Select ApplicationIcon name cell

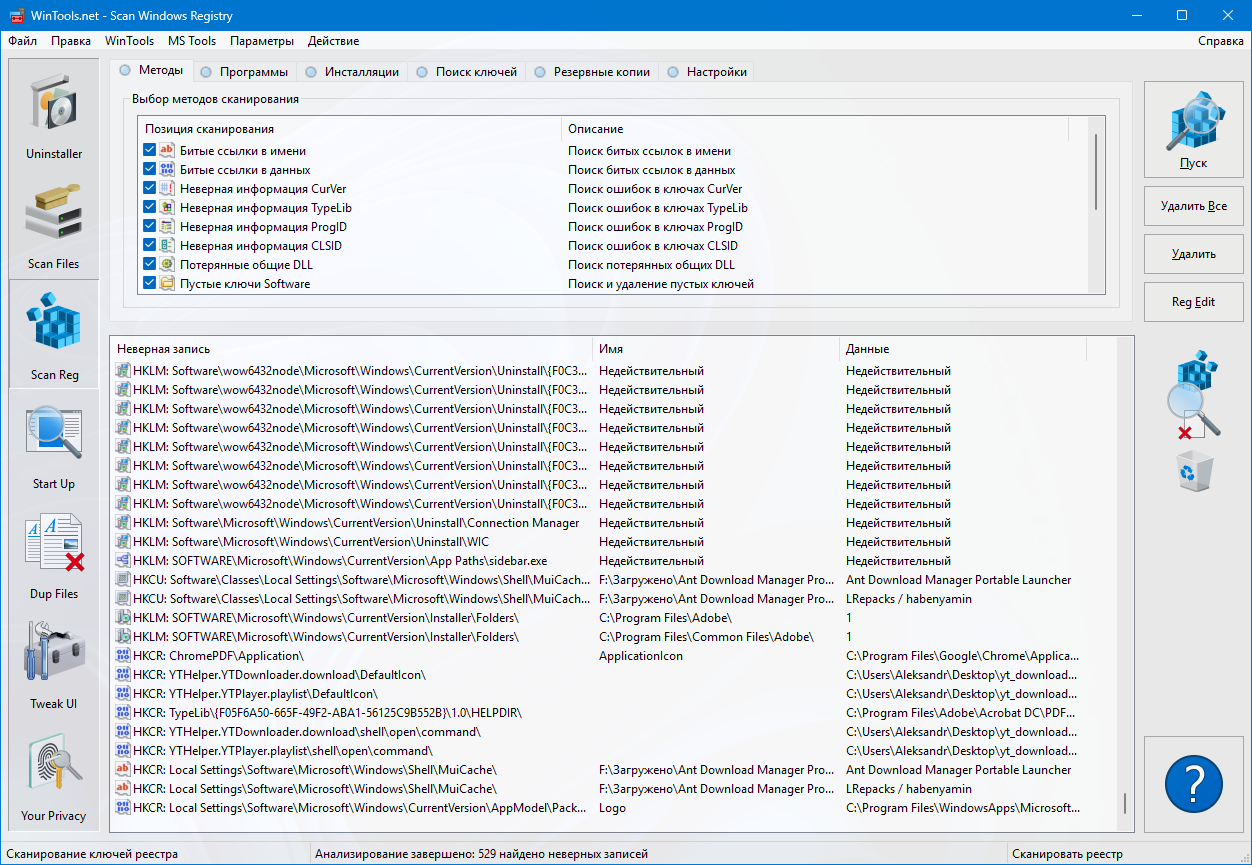click(x=641, y=656)
